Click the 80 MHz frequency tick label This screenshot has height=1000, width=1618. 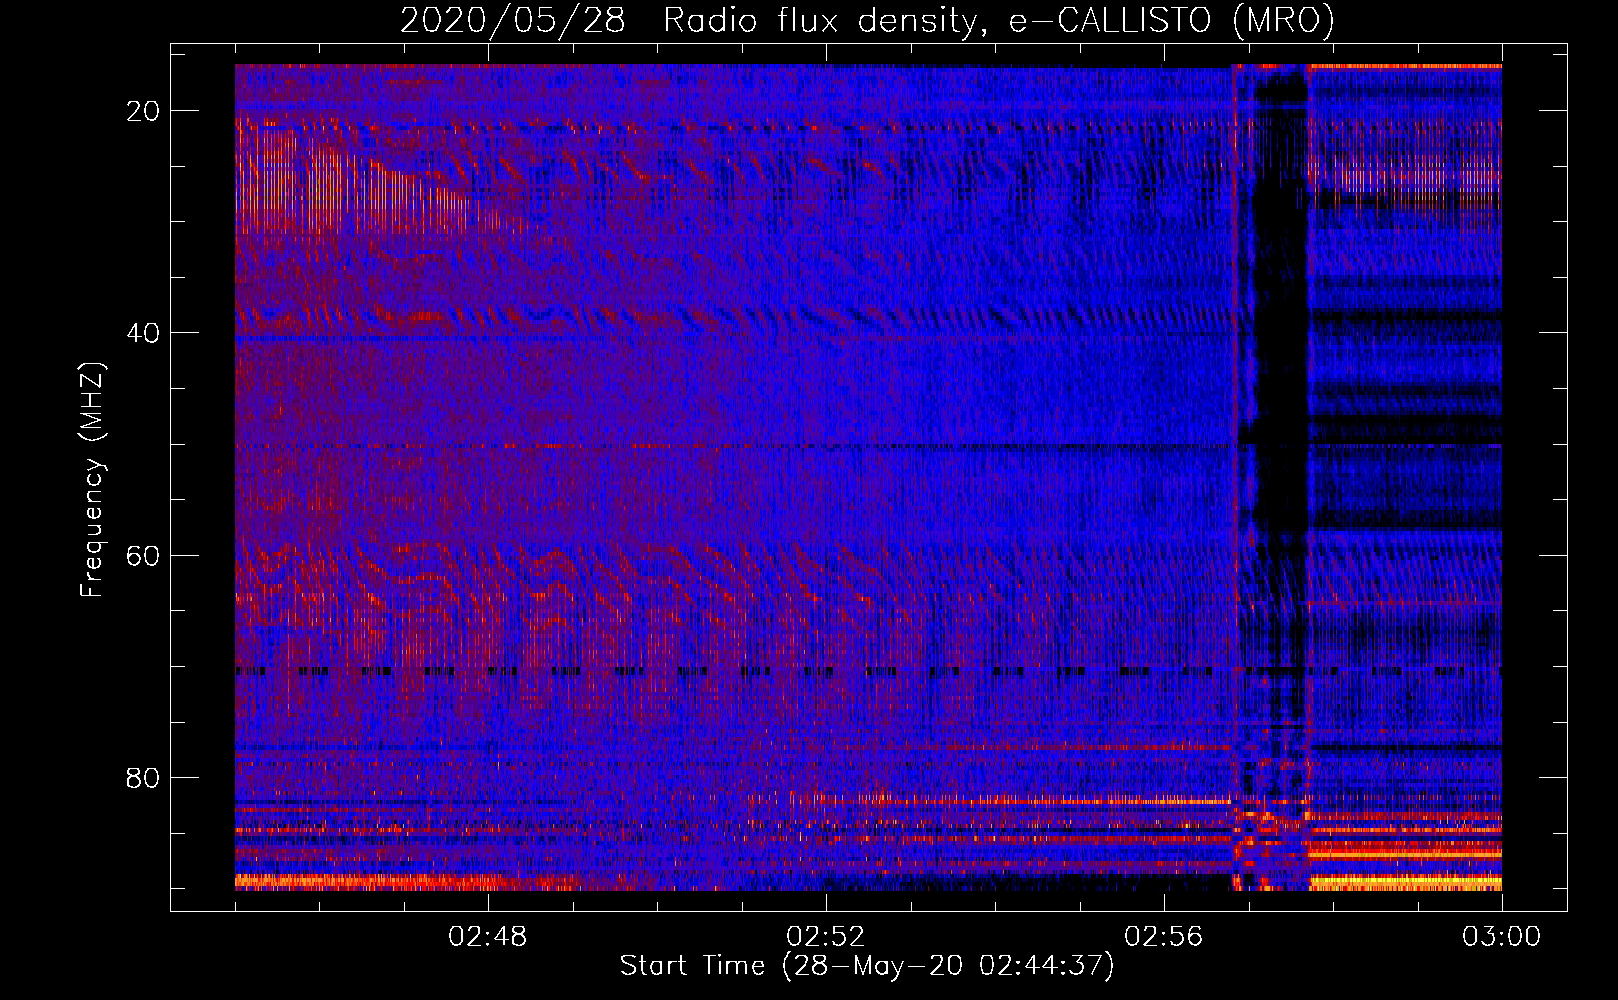(144, 777)
